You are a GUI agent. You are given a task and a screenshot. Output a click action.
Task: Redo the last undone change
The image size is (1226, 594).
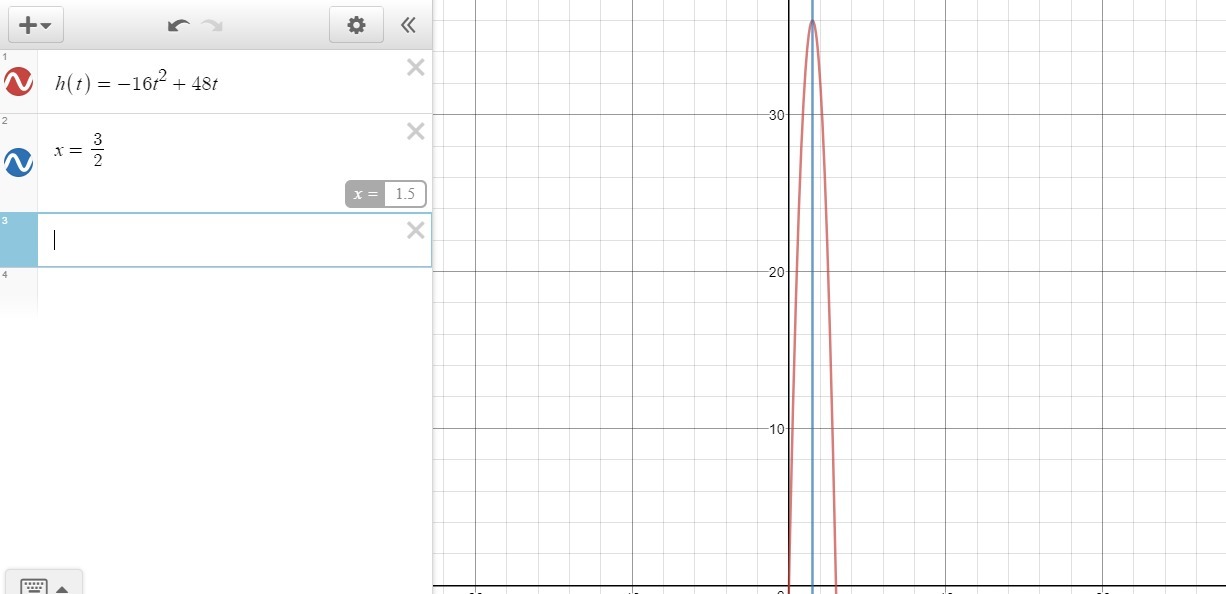pos(211,25)
